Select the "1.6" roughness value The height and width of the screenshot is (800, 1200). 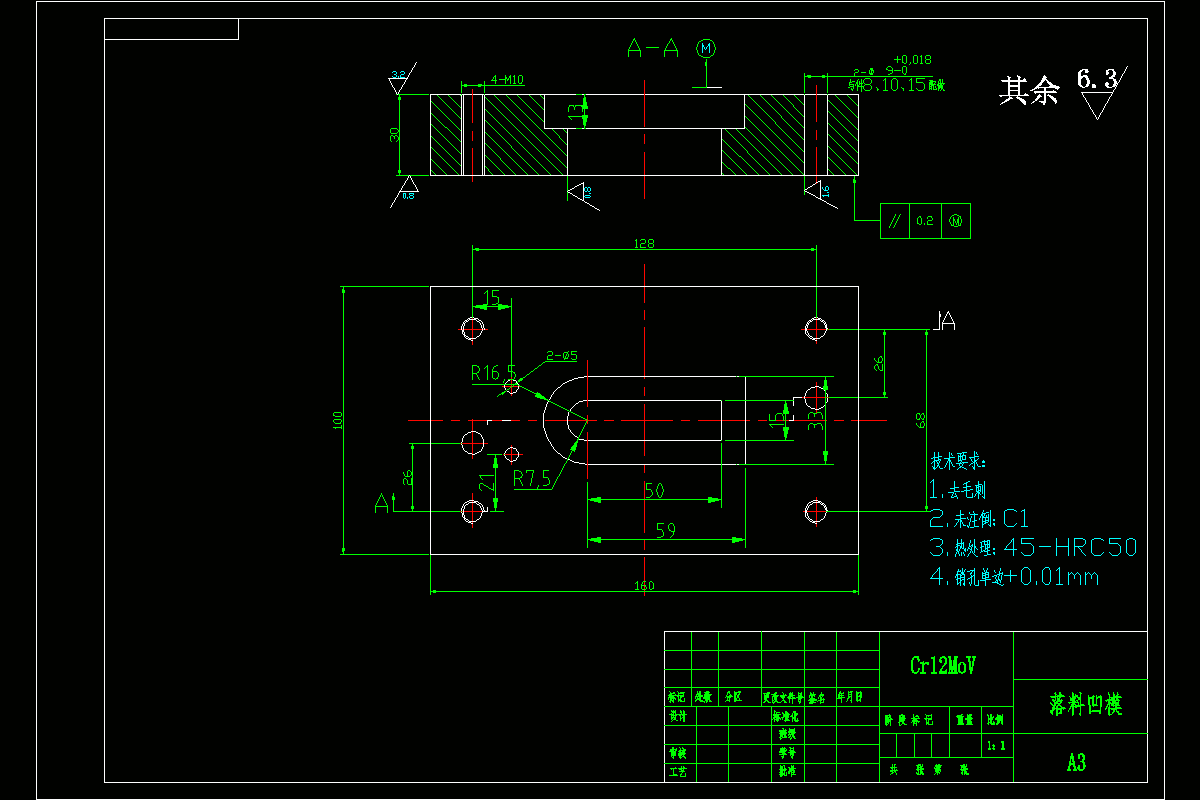825,189
